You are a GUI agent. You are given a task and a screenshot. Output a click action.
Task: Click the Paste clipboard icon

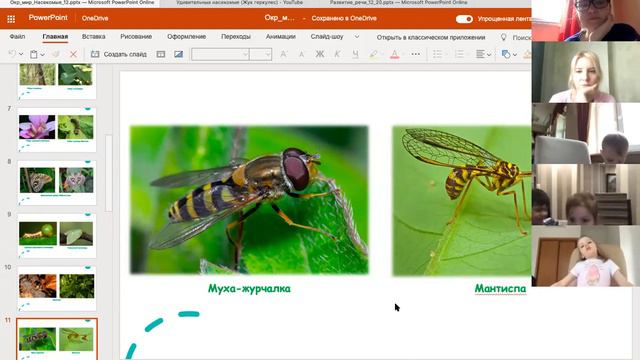(34, 54)
